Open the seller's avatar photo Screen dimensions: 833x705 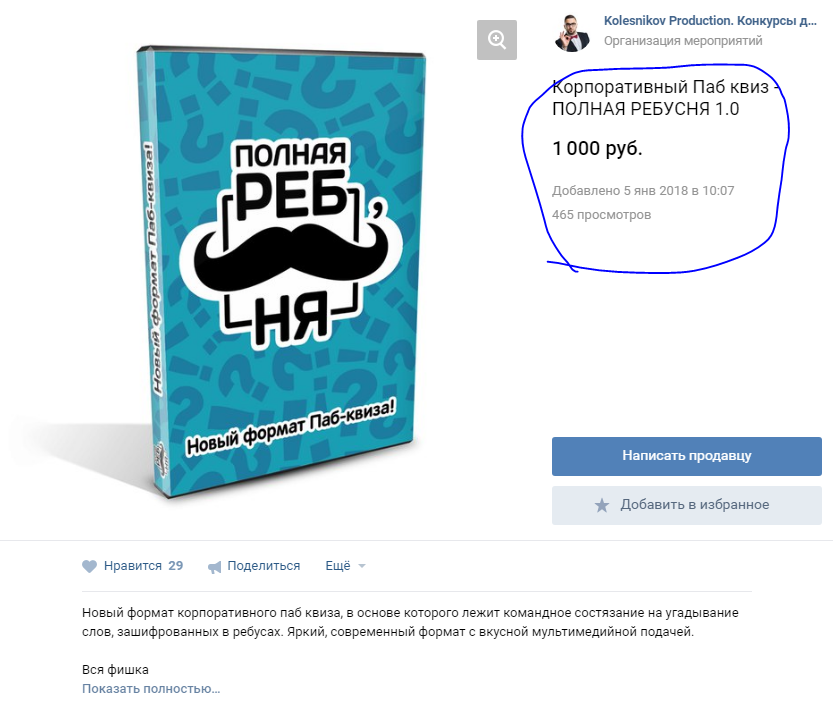[572, 31]
